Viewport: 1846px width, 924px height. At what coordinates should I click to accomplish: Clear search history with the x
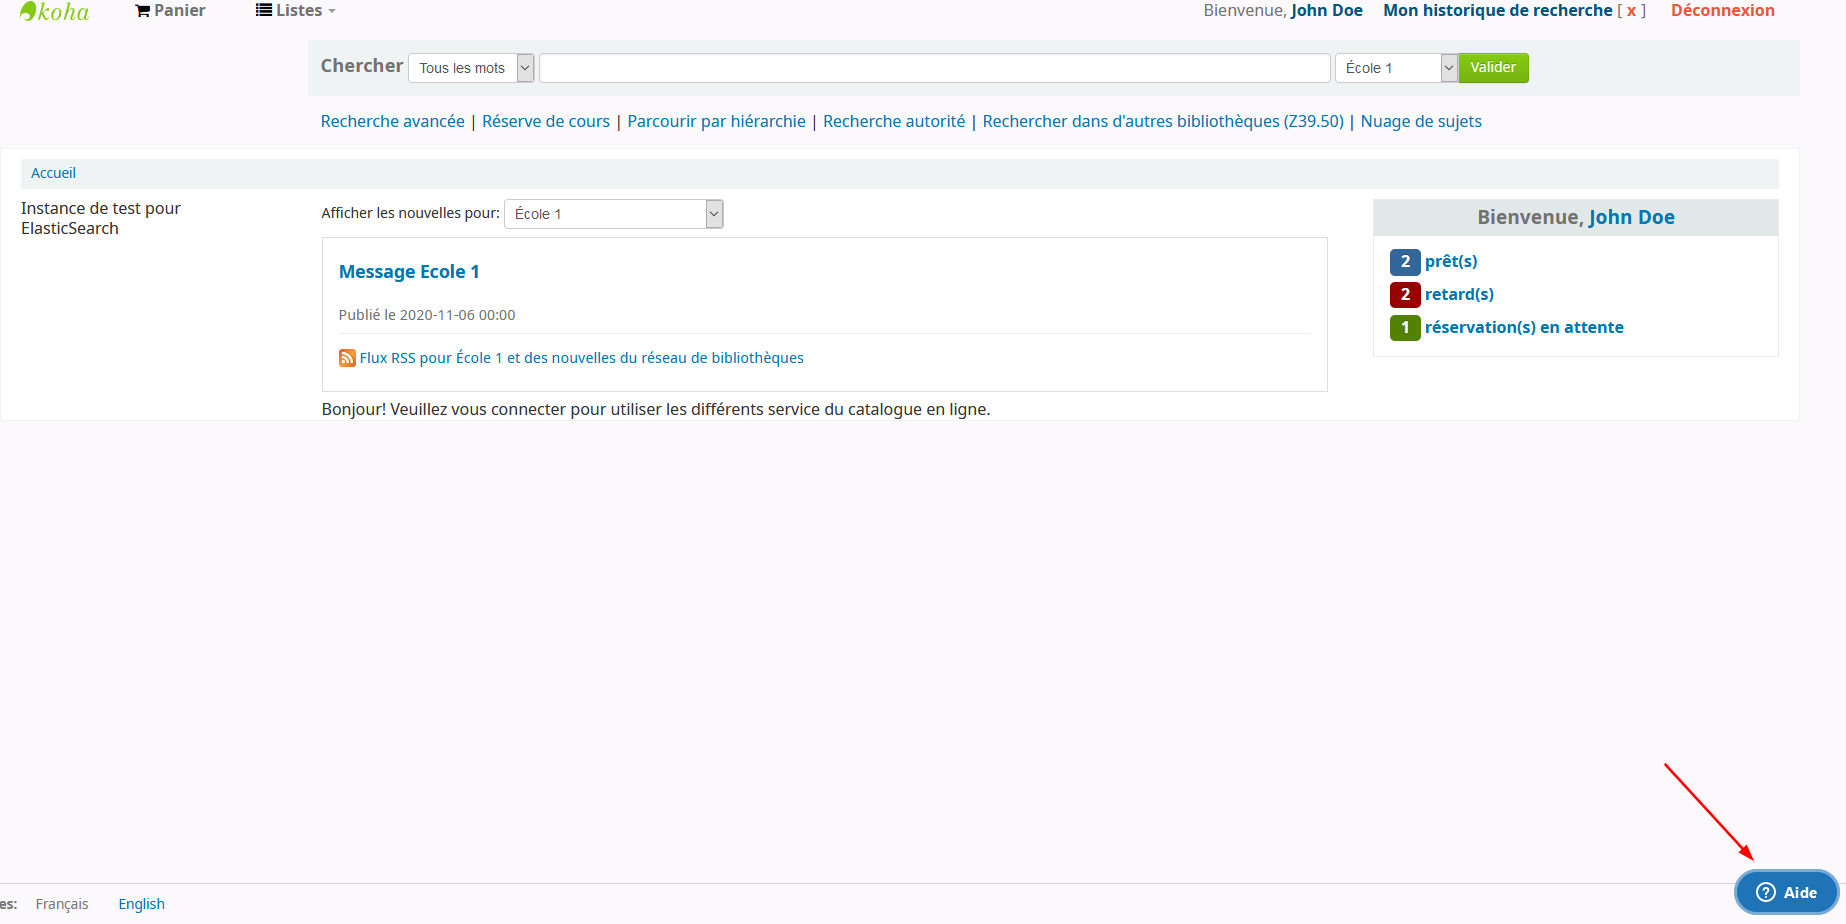(1631, 11)
